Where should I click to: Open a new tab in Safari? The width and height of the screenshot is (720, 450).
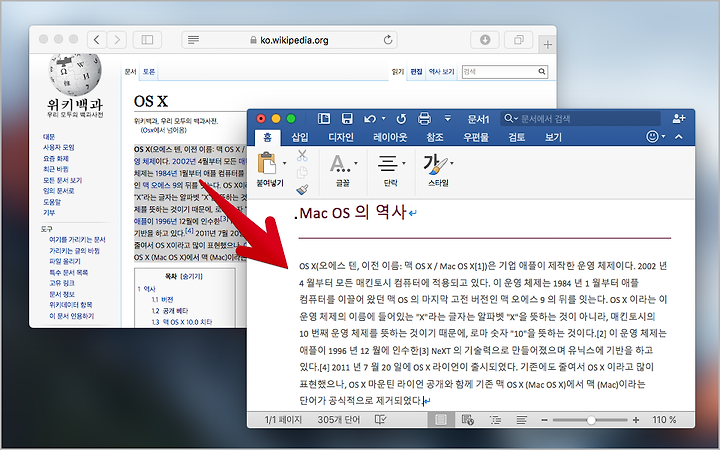click(x=547, y=45)
